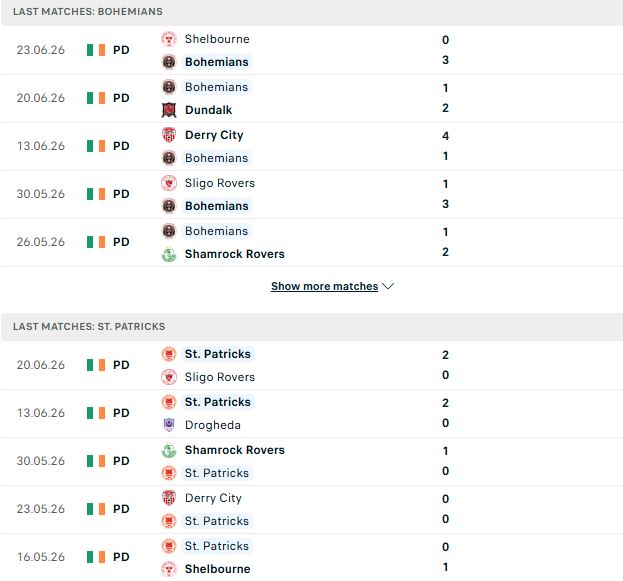Click the St. Patricks crest in the 20.06.26 match

click(169, 354)
